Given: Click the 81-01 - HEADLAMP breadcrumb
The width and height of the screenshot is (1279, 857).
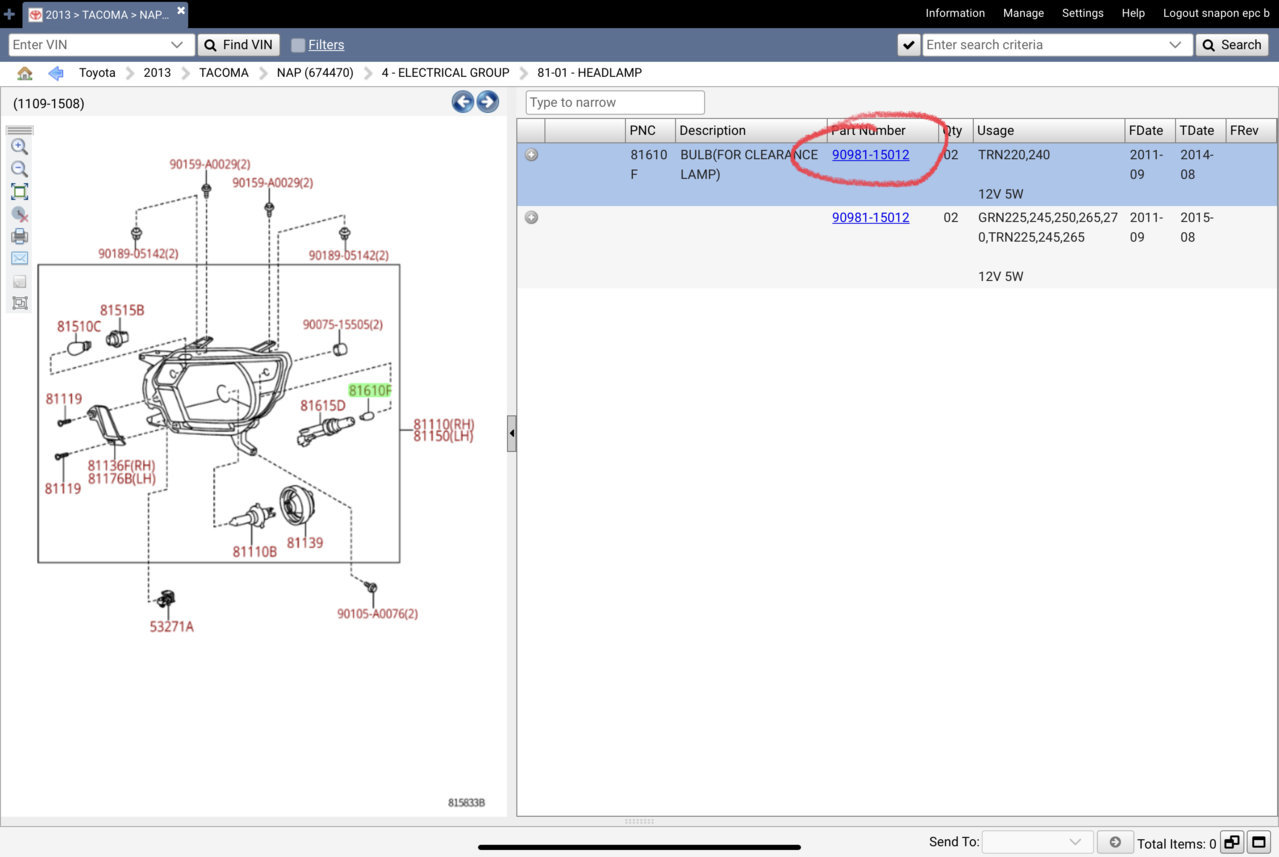Looking at the screenshot, I should pyautogui.click(x=589, y=73).
